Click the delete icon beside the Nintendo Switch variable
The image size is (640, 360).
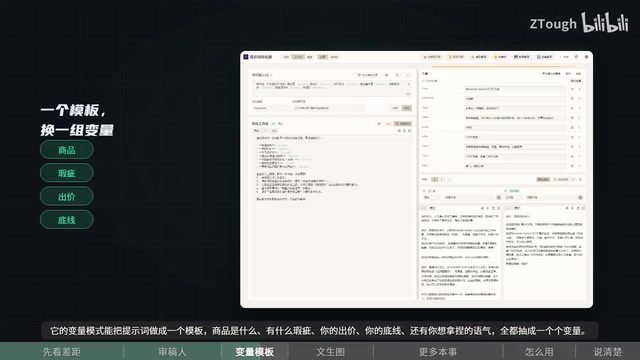tap(572, 89)
